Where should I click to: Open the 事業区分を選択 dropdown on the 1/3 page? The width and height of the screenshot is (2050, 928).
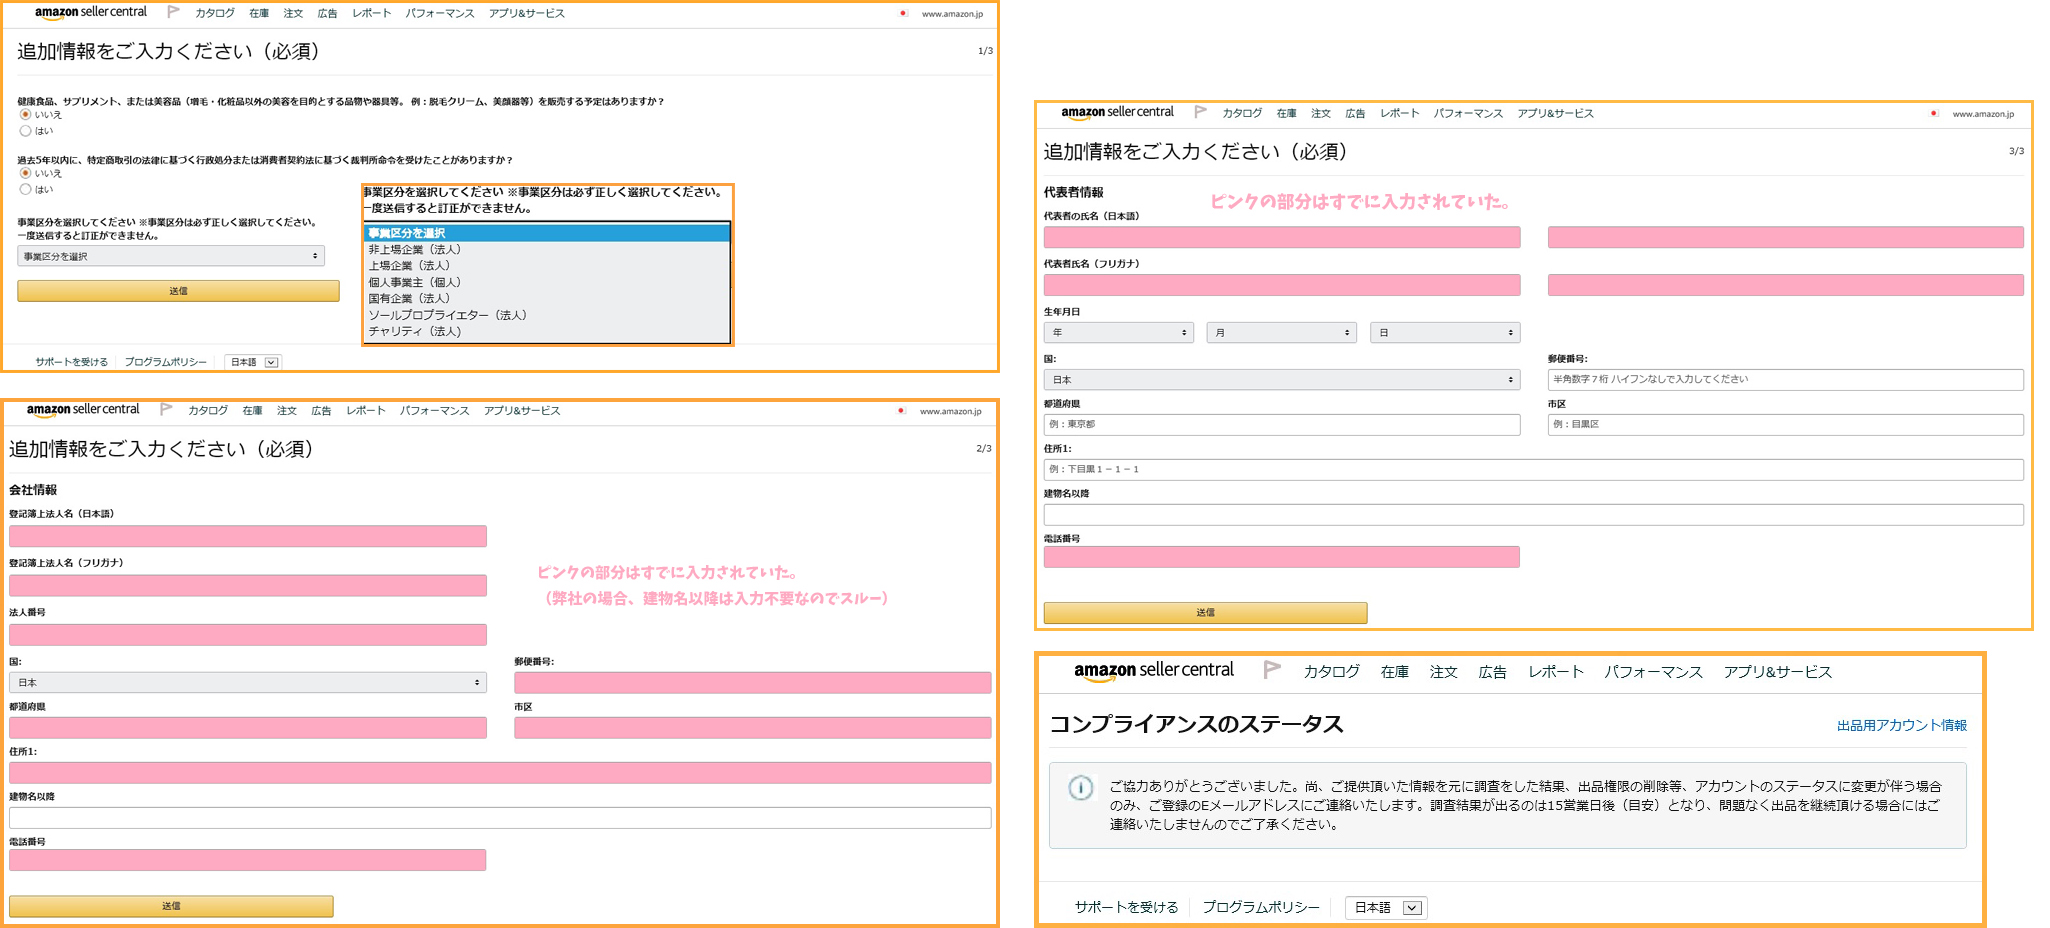click(171, 256)
